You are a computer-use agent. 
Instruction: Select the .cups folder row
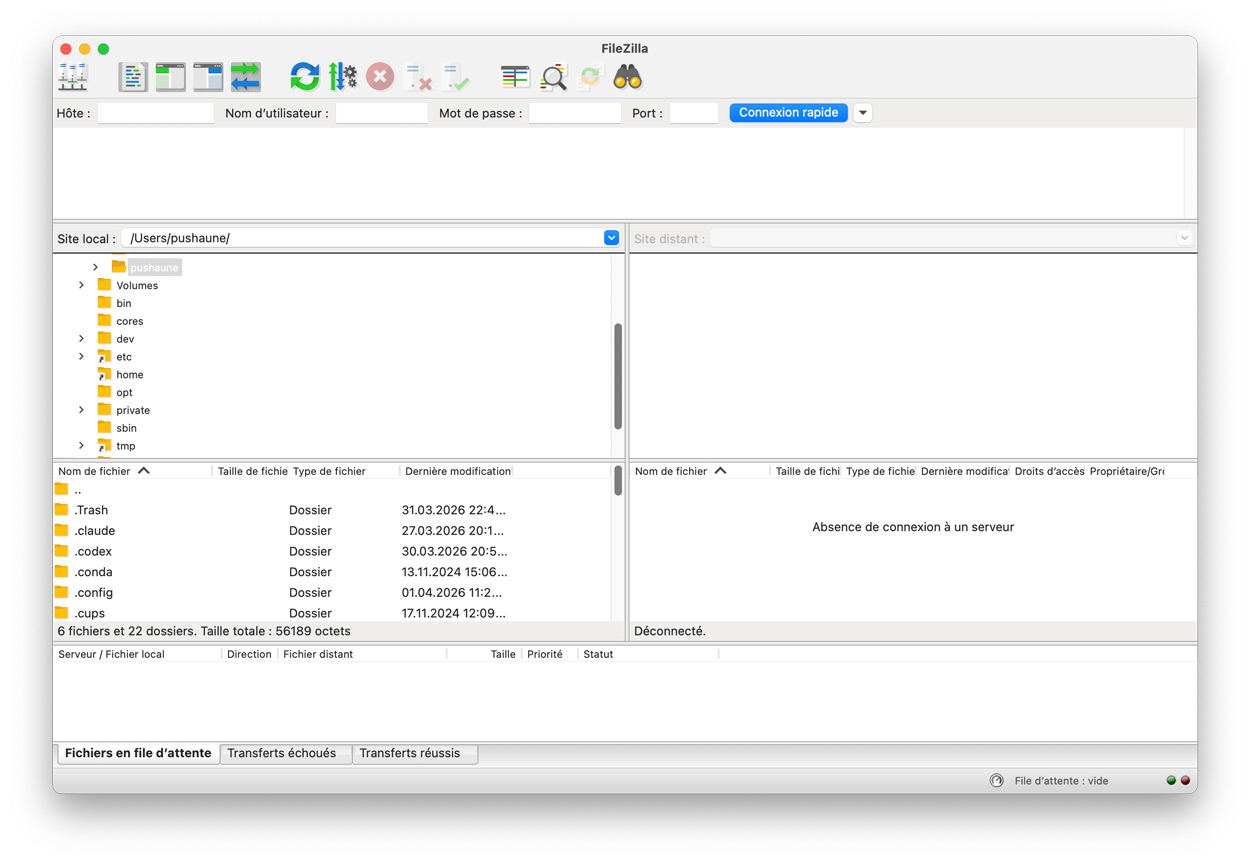coord(332,613)
